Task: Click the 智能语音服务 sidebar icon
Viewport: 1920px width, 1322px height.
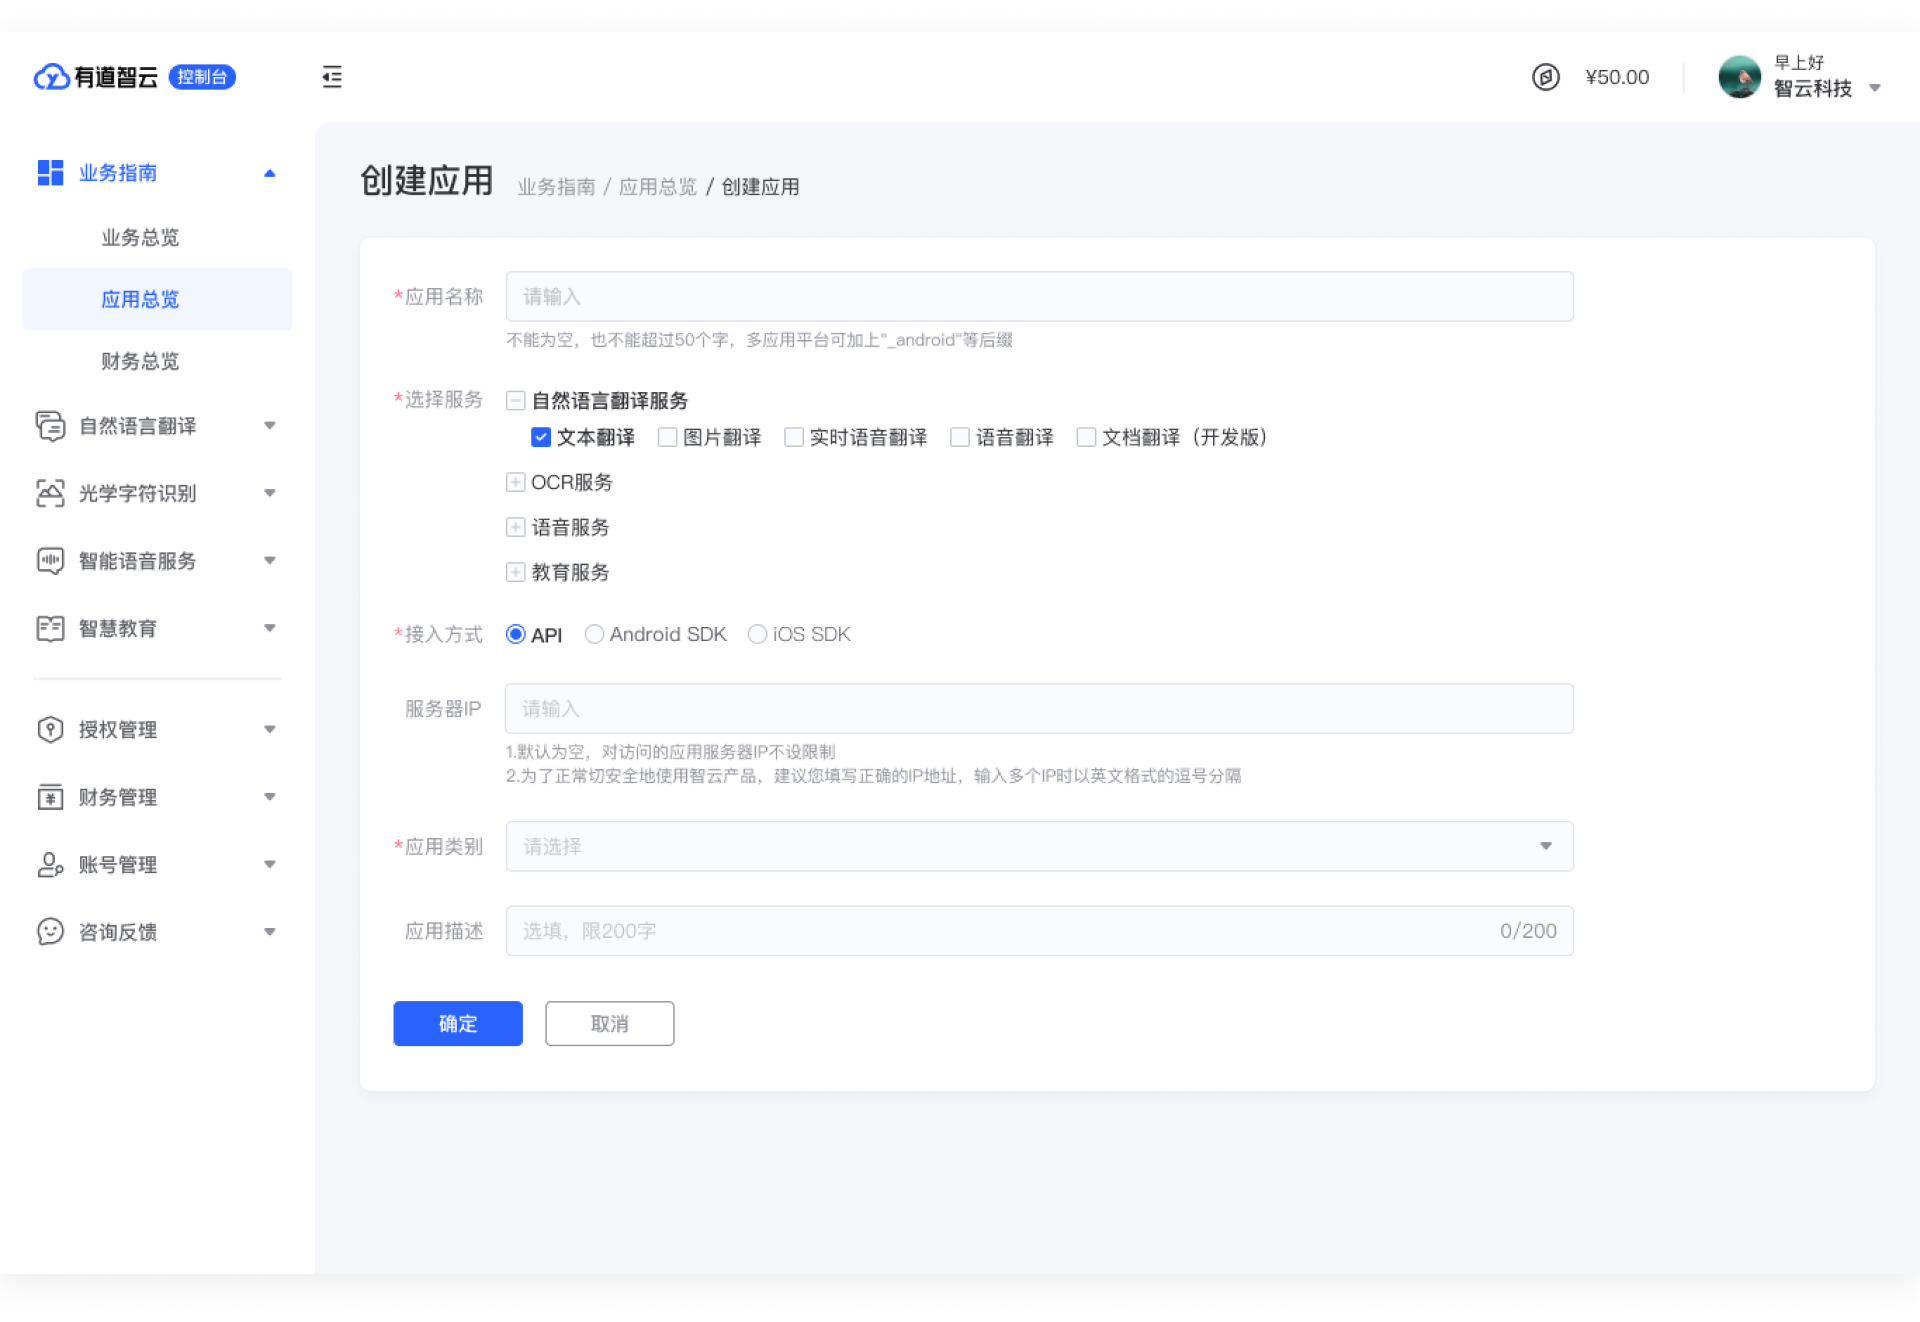Action: [50, 561]
